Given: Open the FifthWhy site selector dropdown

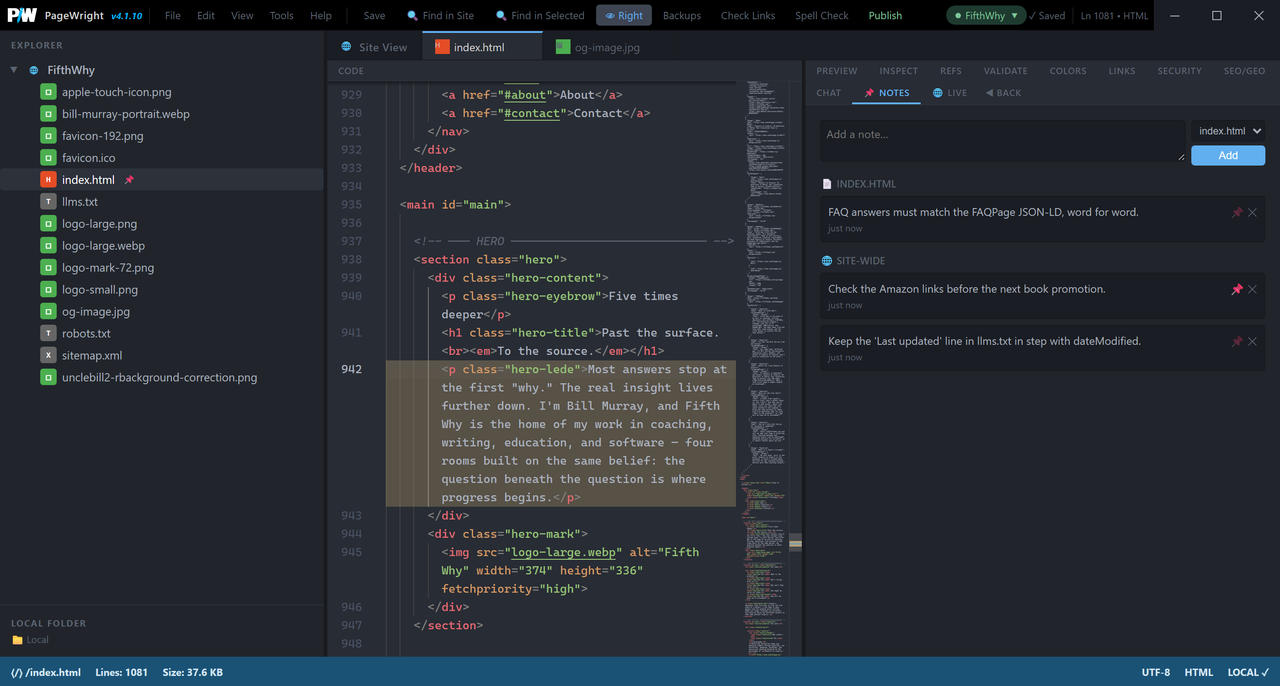Looking at the screenshot, I should 986,15.
